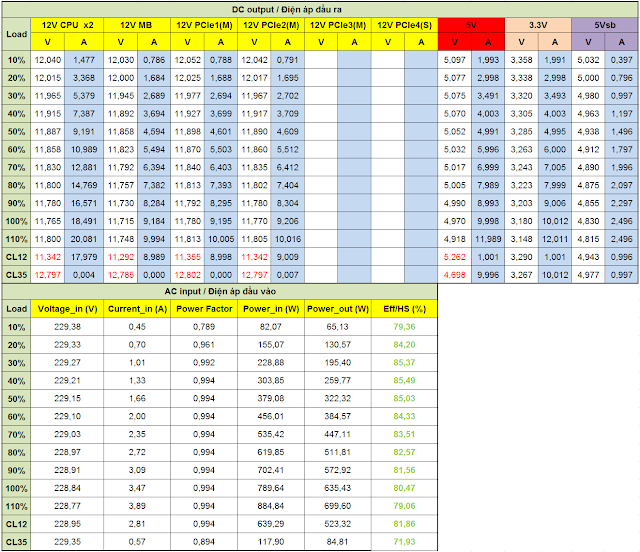640x552 pixels.
Task: Click the AC input title row
Action: [x=219, y=291]
